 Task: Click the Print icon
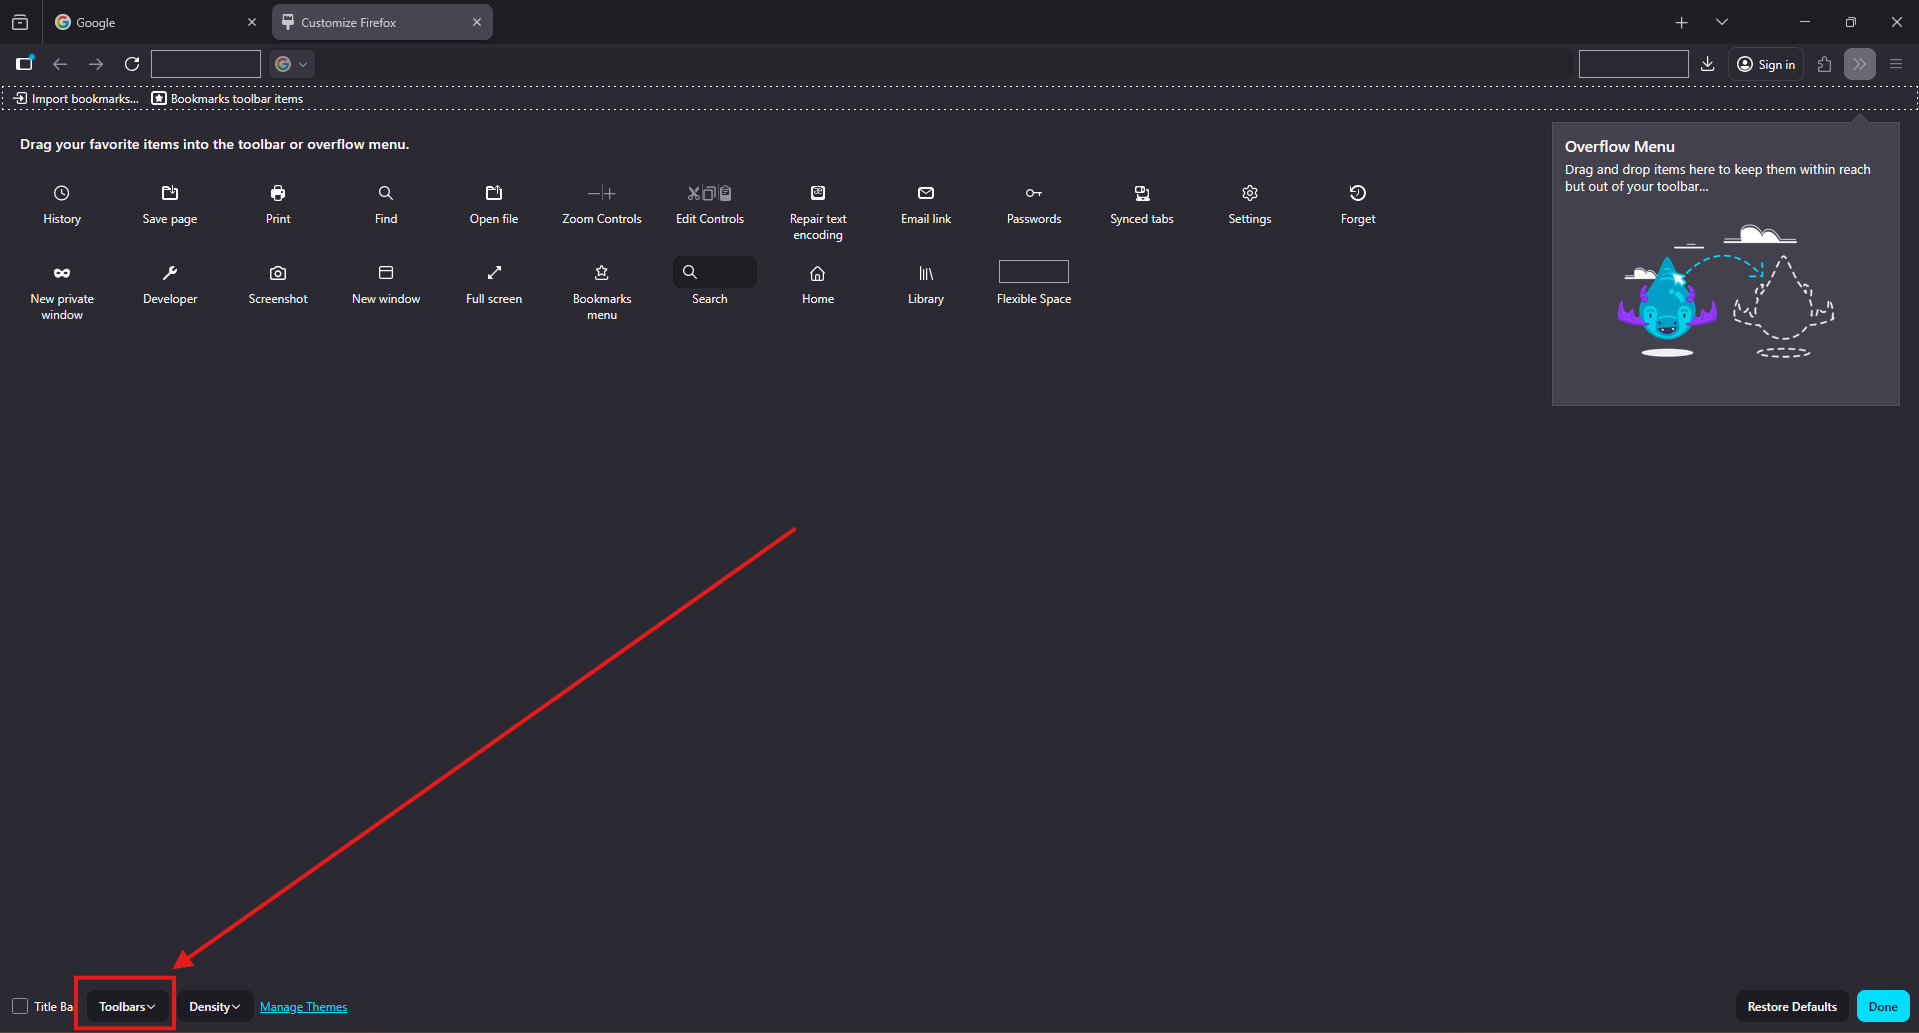[278, 193]
